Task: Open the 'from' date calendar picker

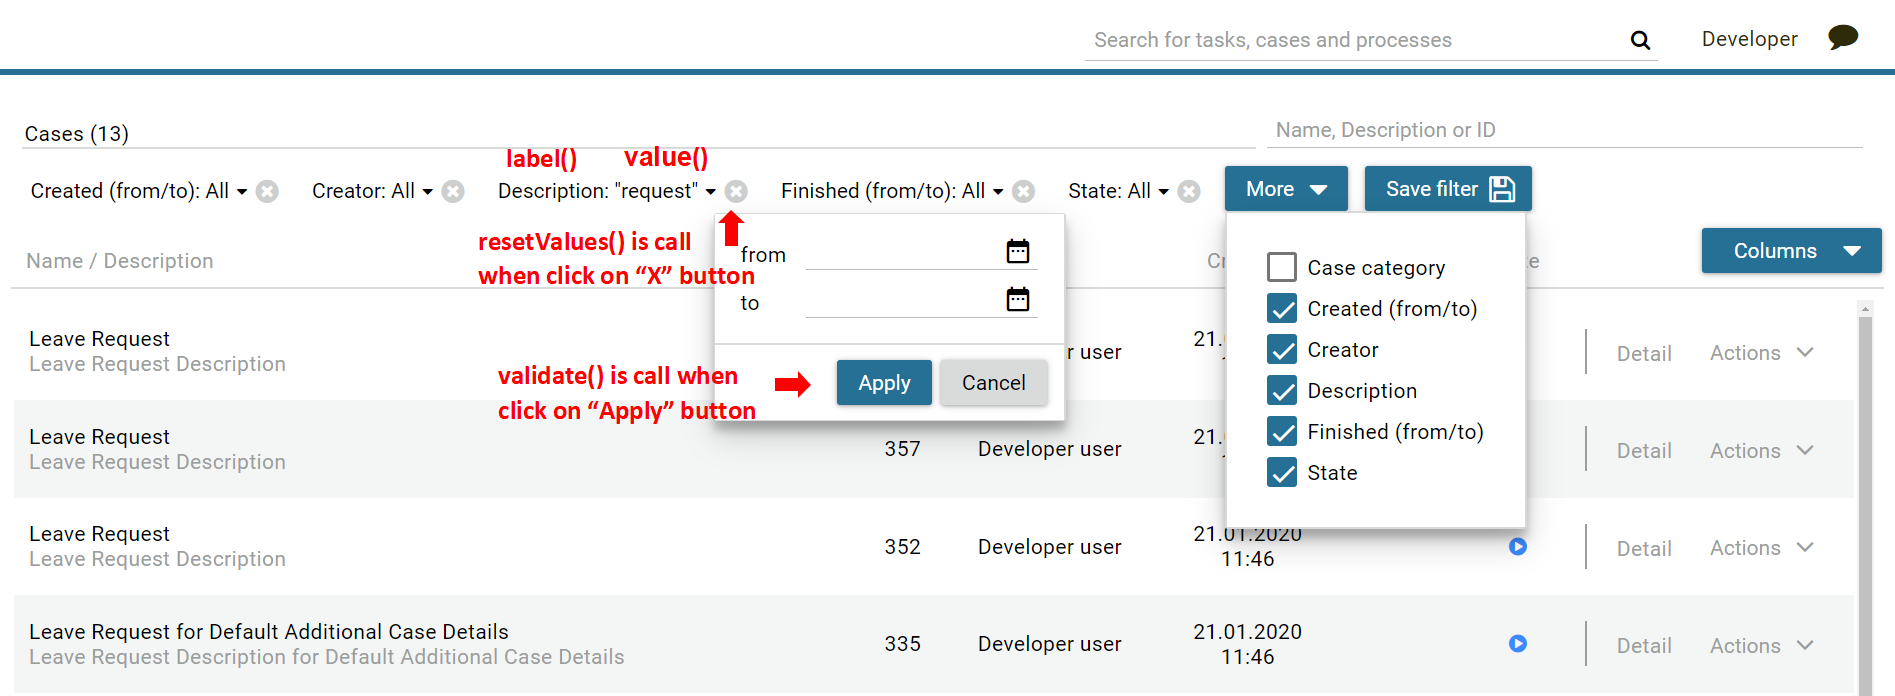Action: 1017,252
